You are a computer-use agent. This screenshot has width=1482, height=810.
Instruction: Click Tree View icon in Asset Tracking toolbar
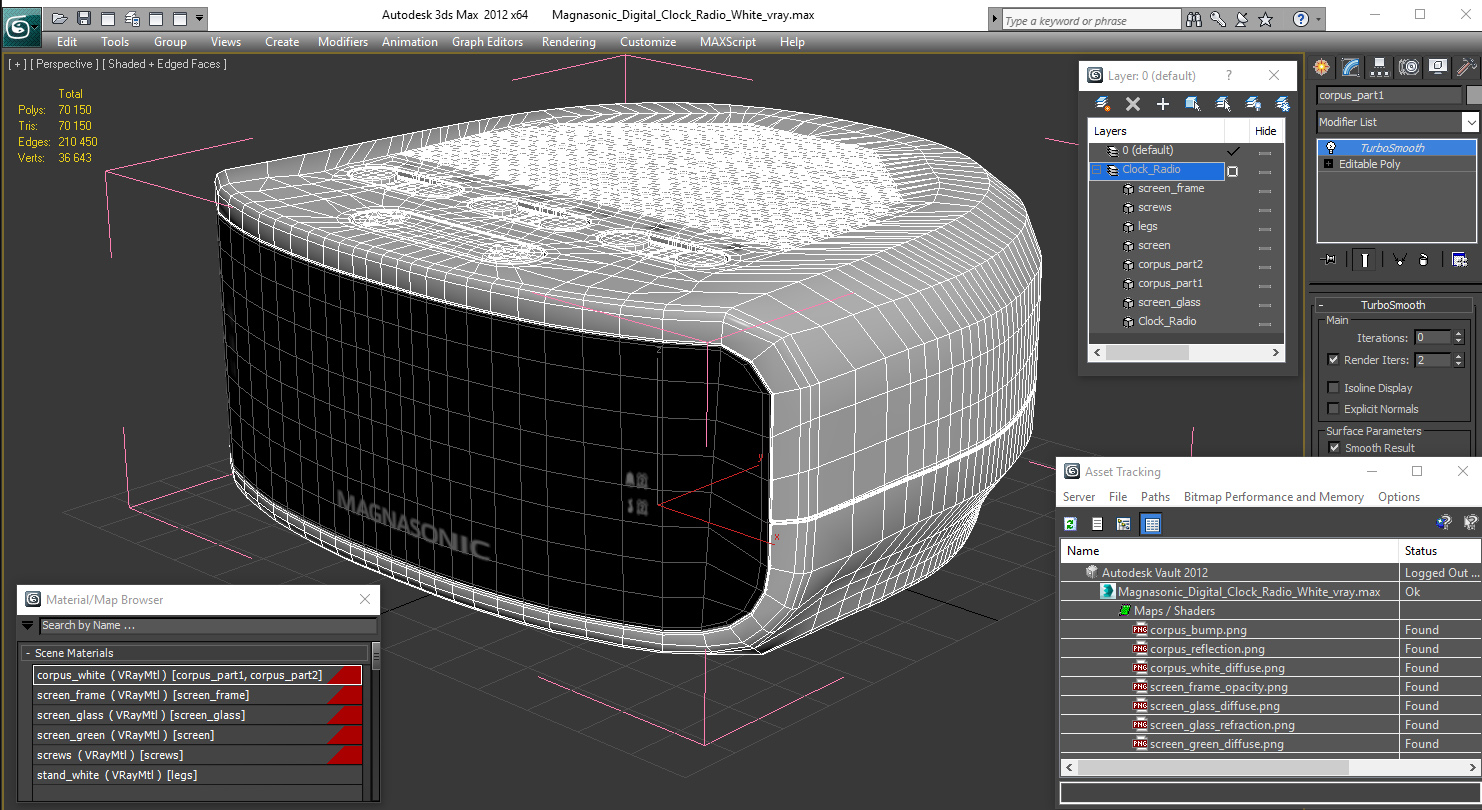(1123, 524)
